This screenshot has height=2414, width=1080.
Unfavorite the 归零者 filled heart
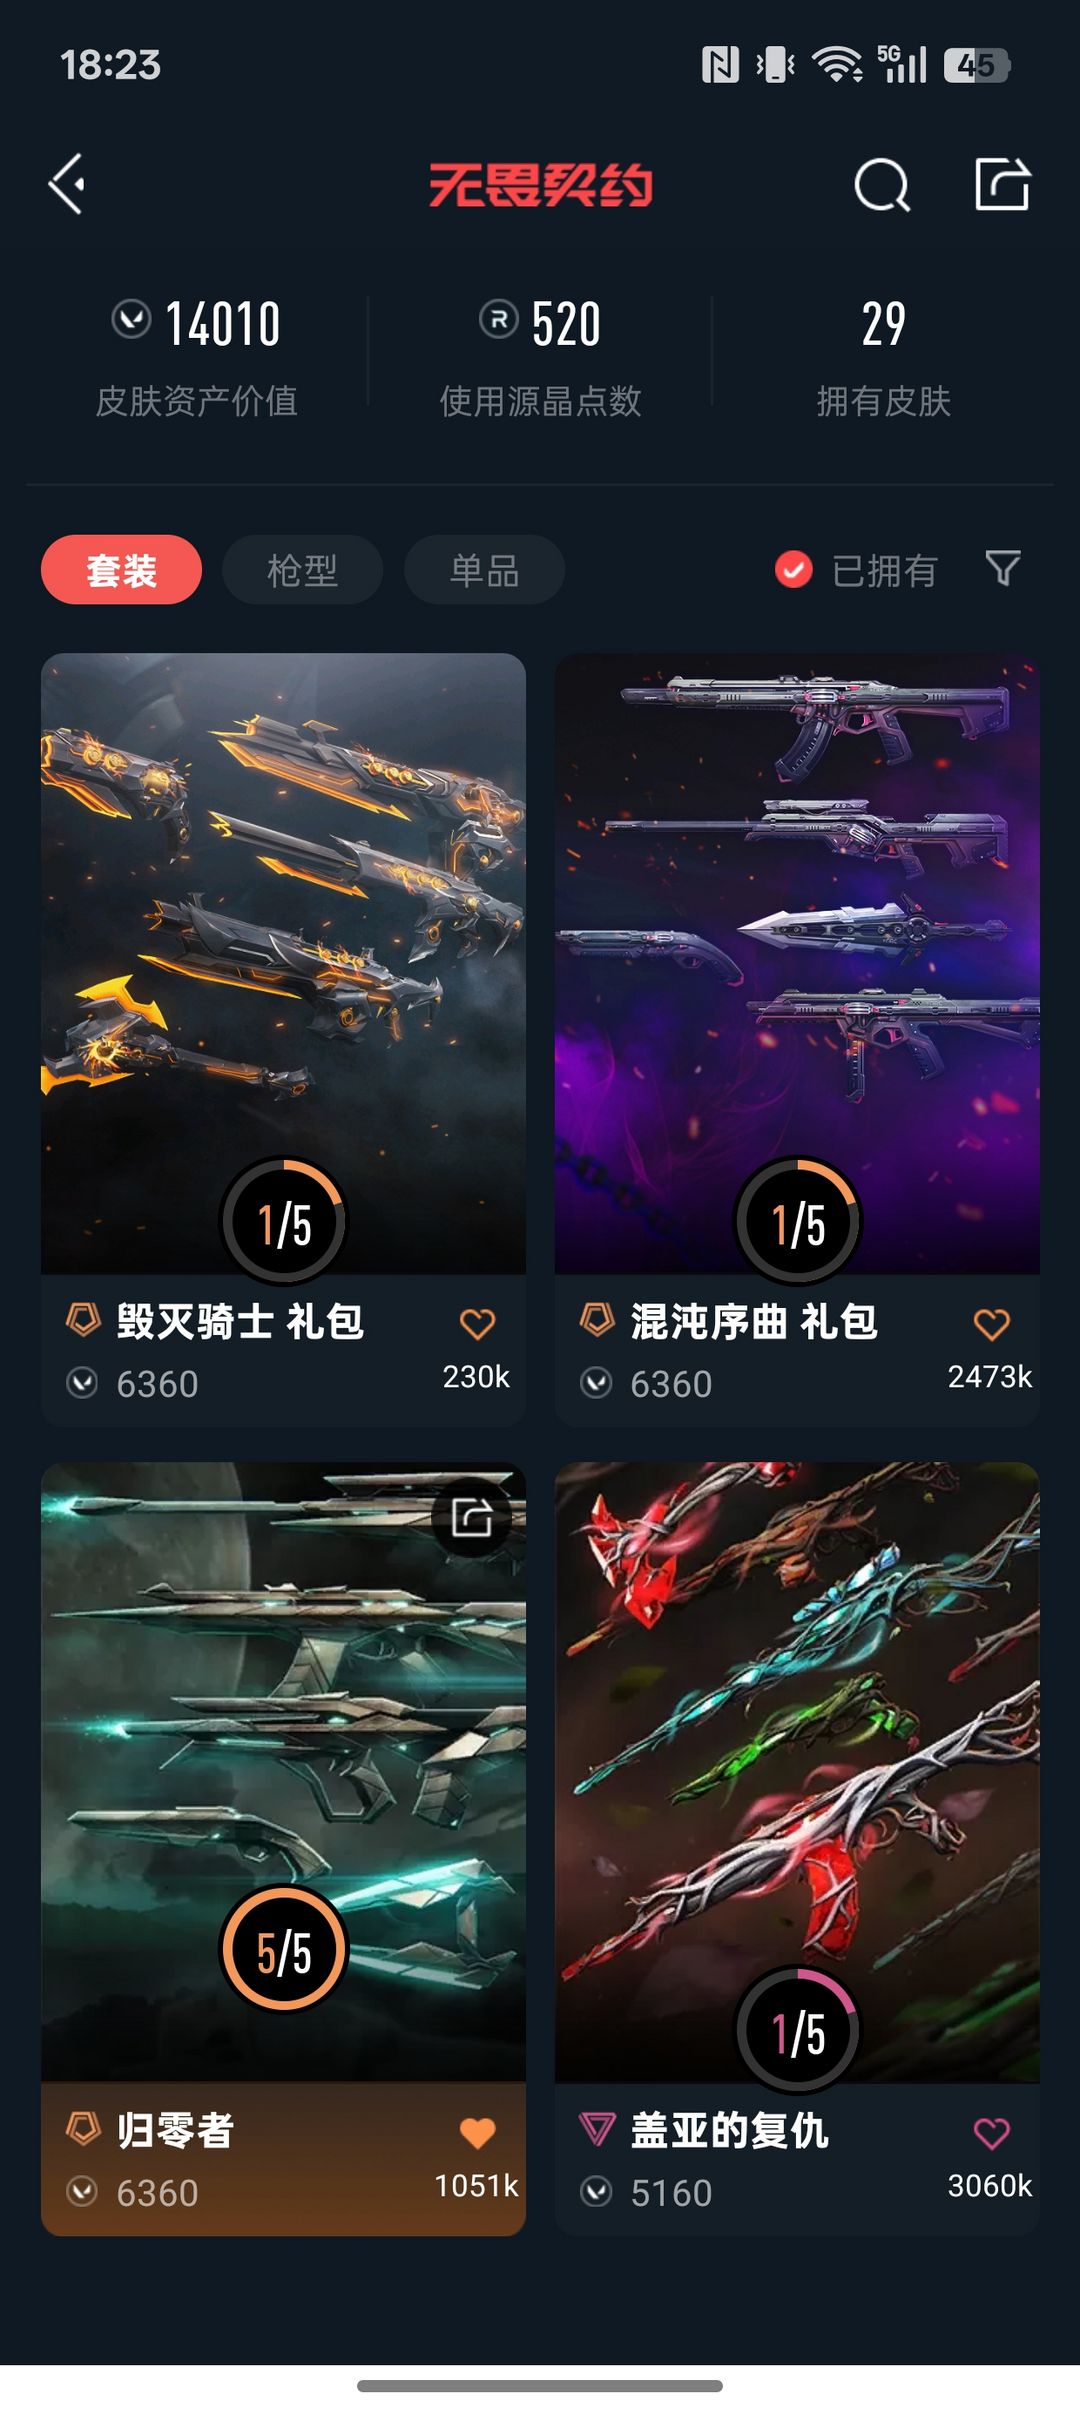coord(477,2133)
